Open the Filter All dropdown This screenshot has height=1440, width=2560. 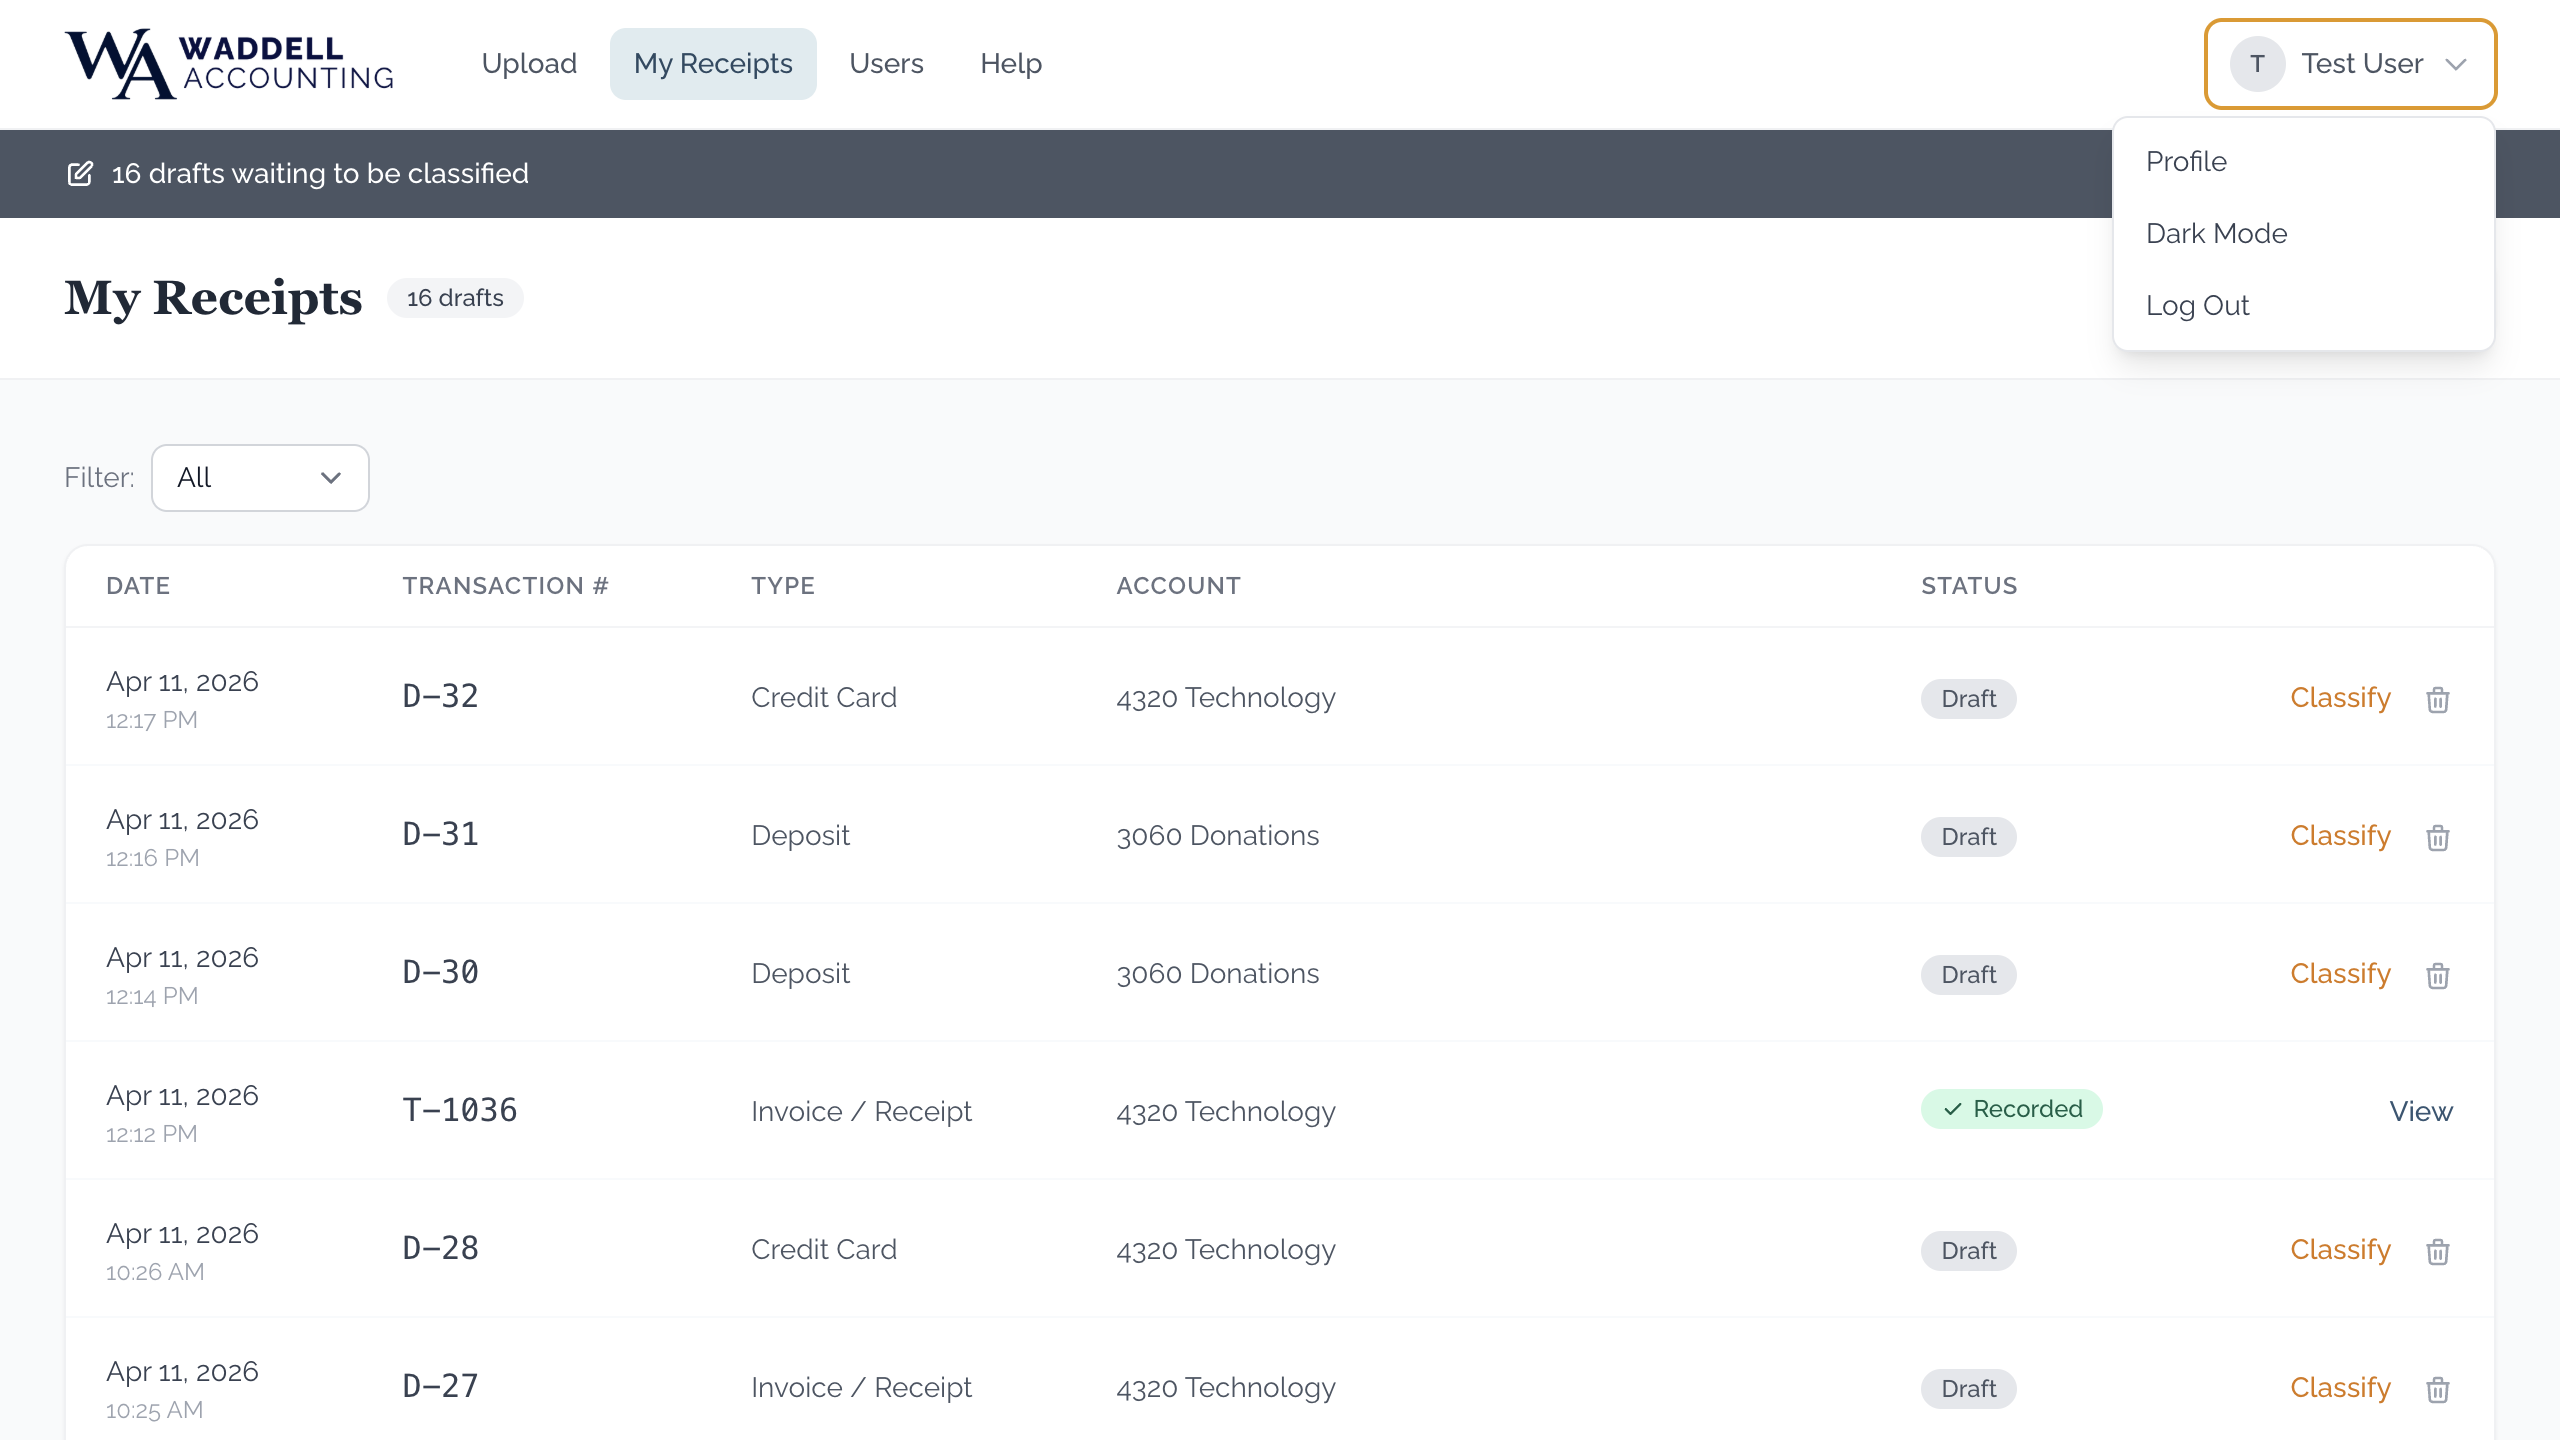coord(260,478)
